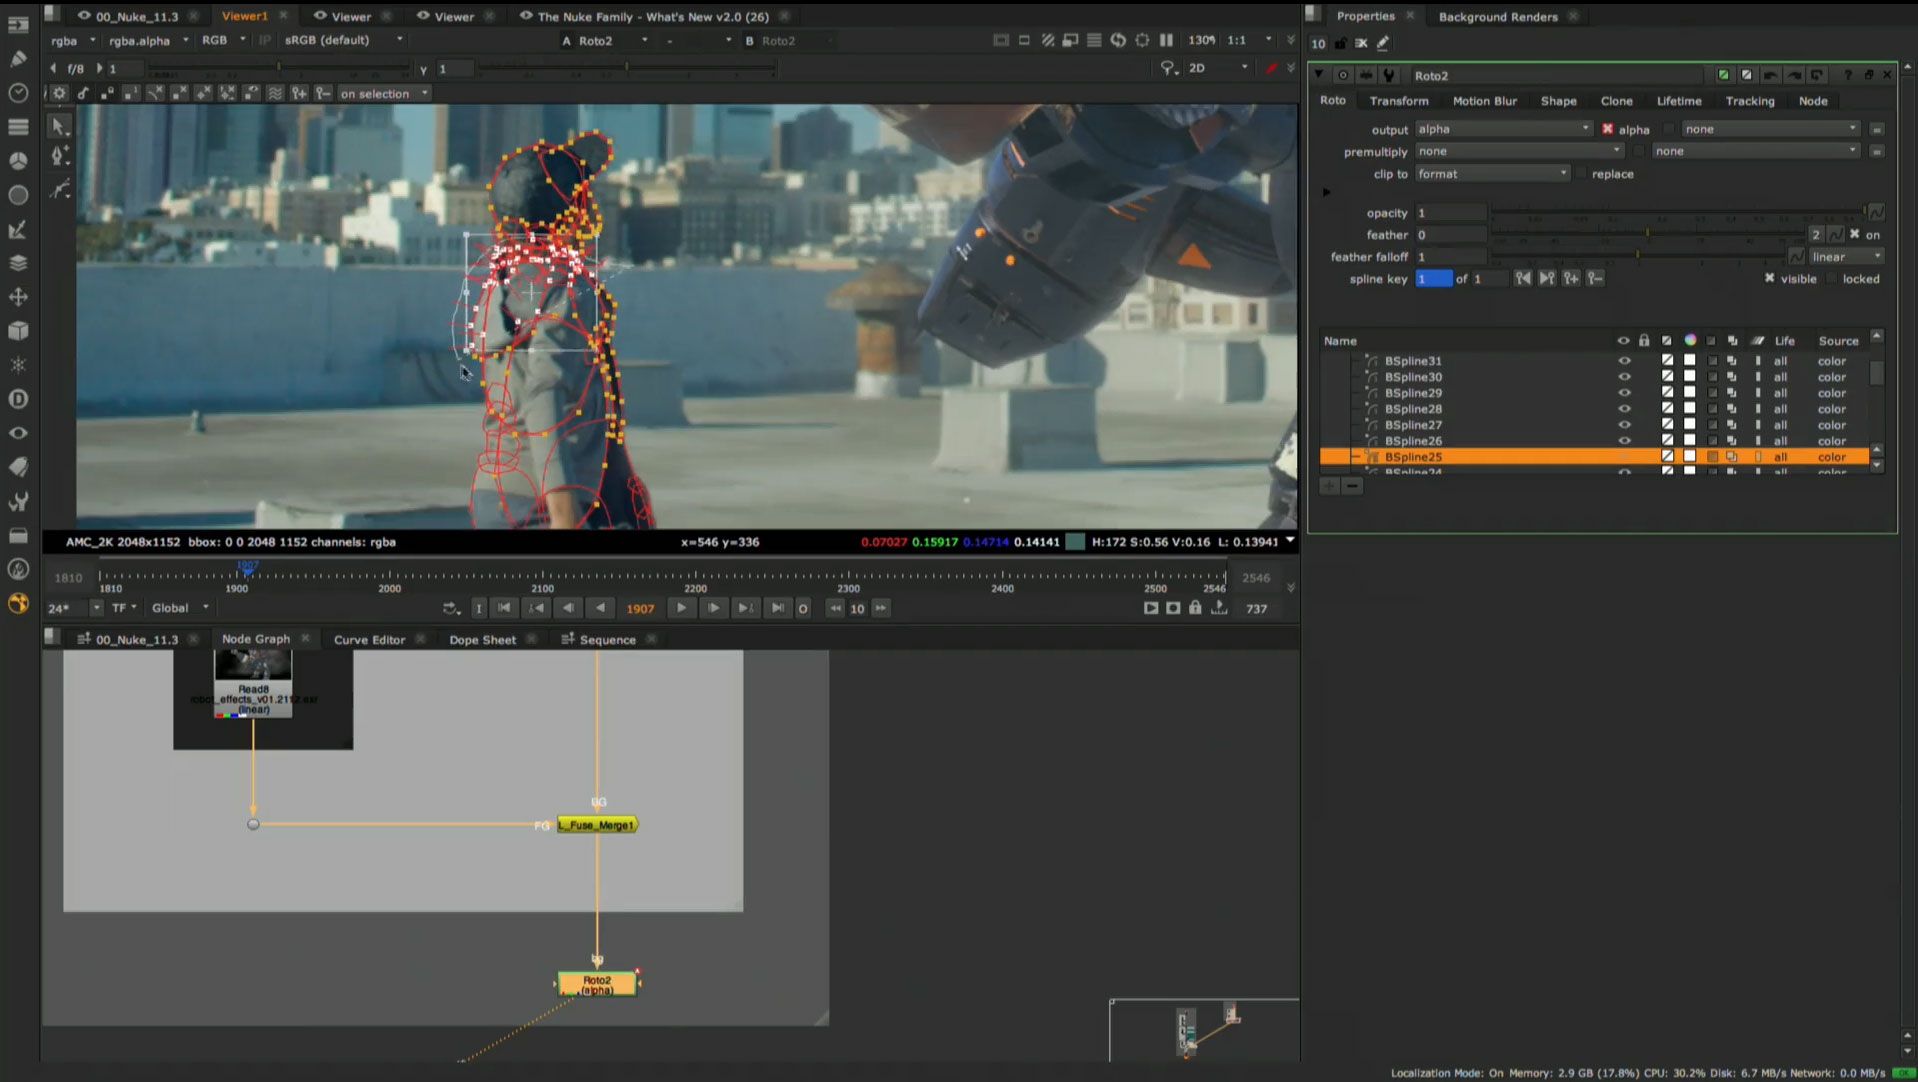Click the Roto2 node in node graph
The width and height of the screenshot is (1918, 1082).
[597, 984]
